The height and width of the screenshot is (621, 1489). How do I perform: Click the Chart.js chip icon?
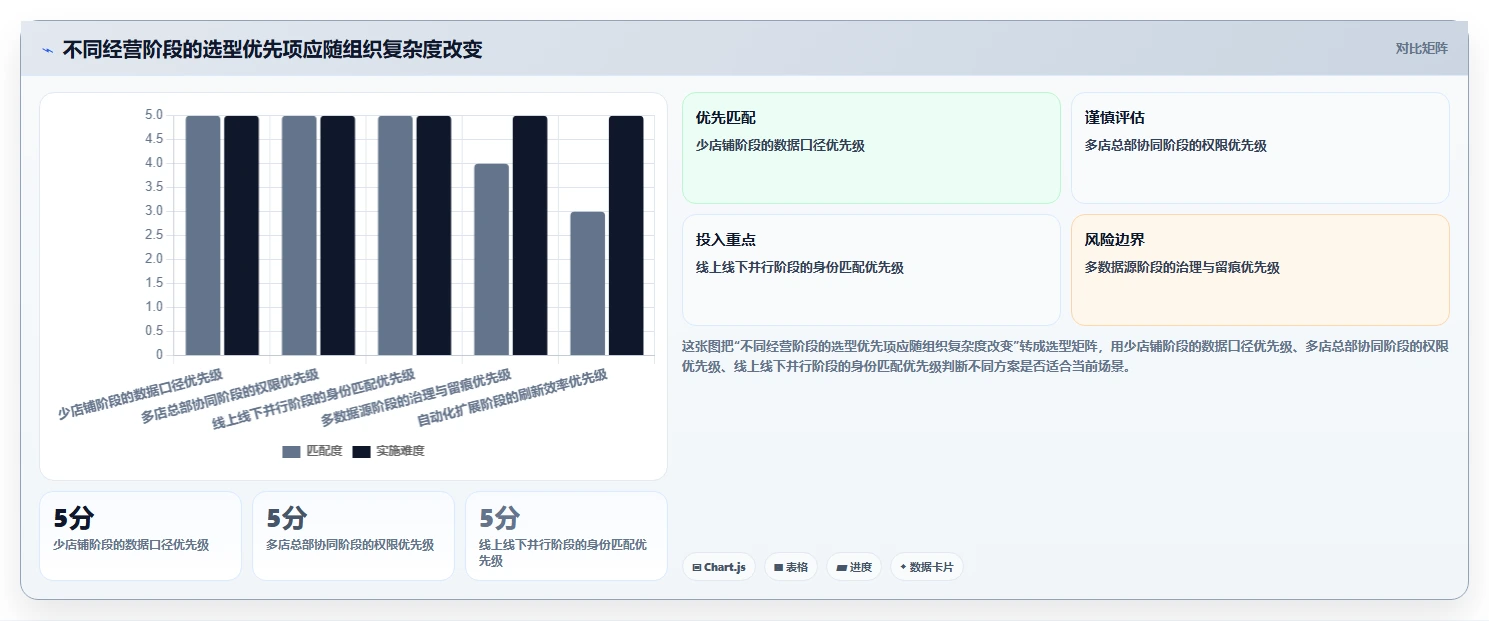coord(697,567)
